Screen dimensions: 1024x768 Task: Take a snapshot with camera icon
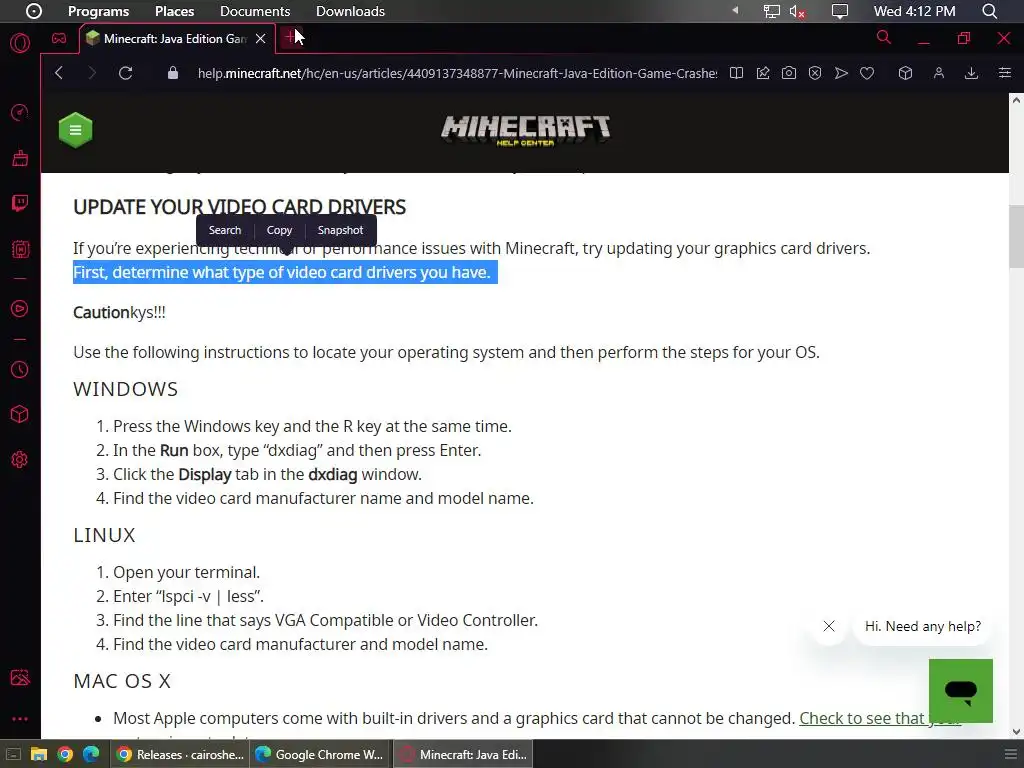tap(789, 73)
